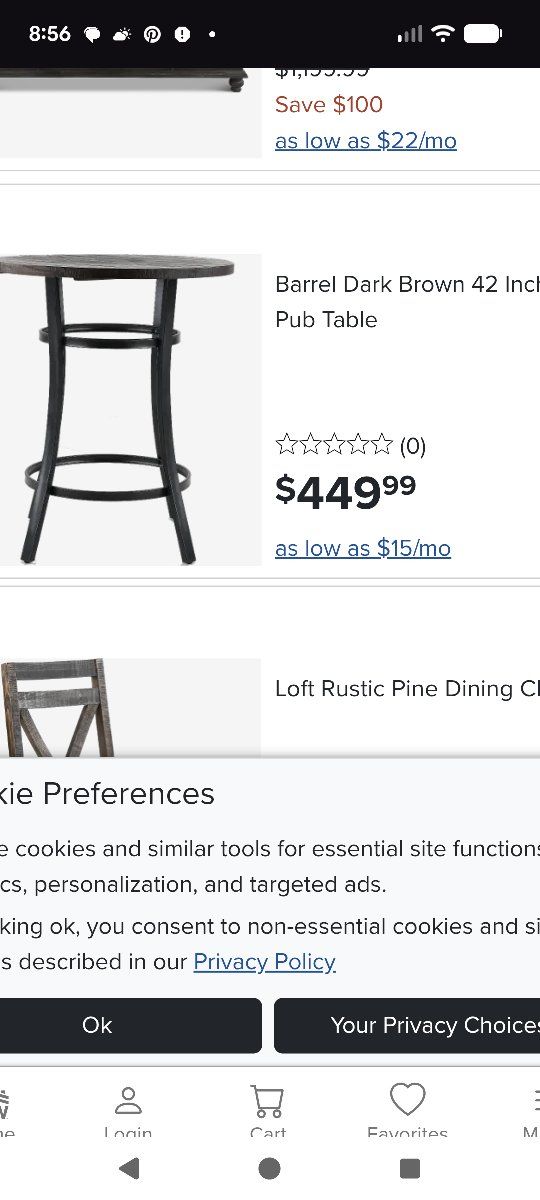
Task: Open the Cart icon in bottom navigation
Action: [x=267, y=1102]
